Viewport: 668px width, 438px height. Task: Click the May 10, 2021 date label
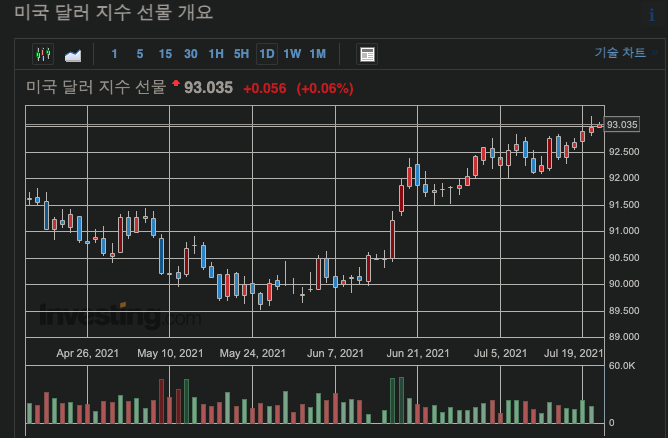[x=170, y=353]
